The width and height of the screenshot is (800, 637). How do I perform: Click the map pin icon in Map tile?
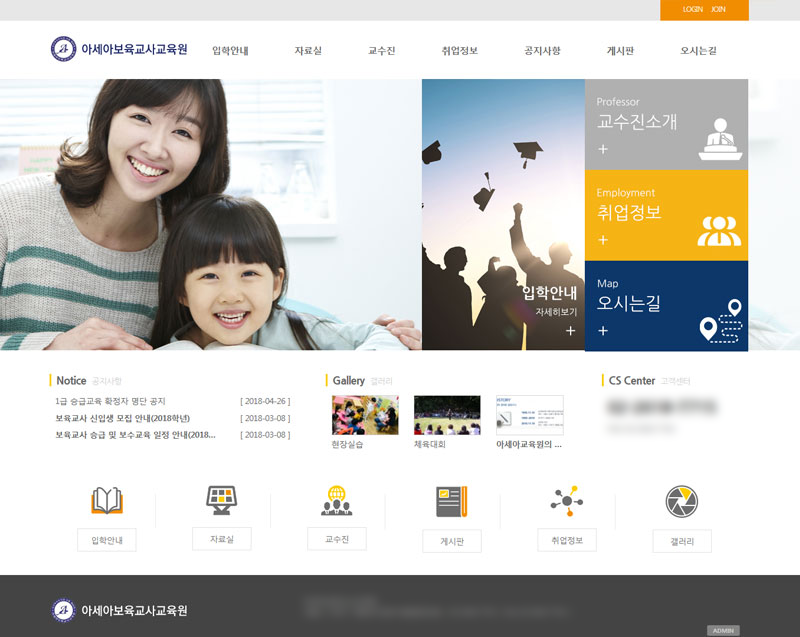pyautogui.click(x=723, y=321)
